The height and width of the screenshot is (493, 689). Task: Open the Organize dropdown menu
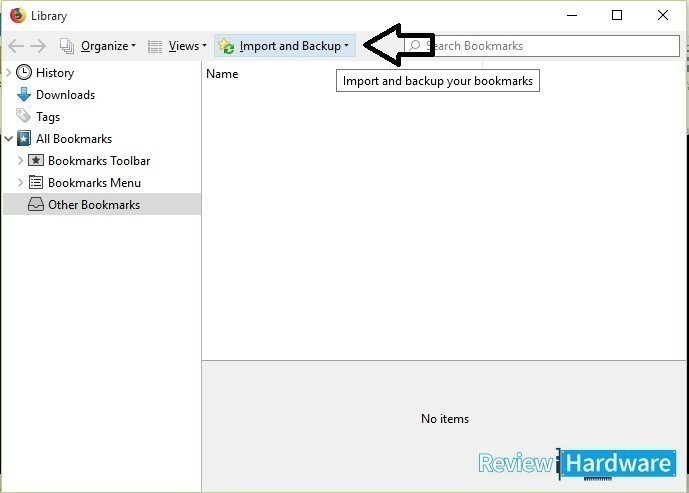click(x=109, y=46)
